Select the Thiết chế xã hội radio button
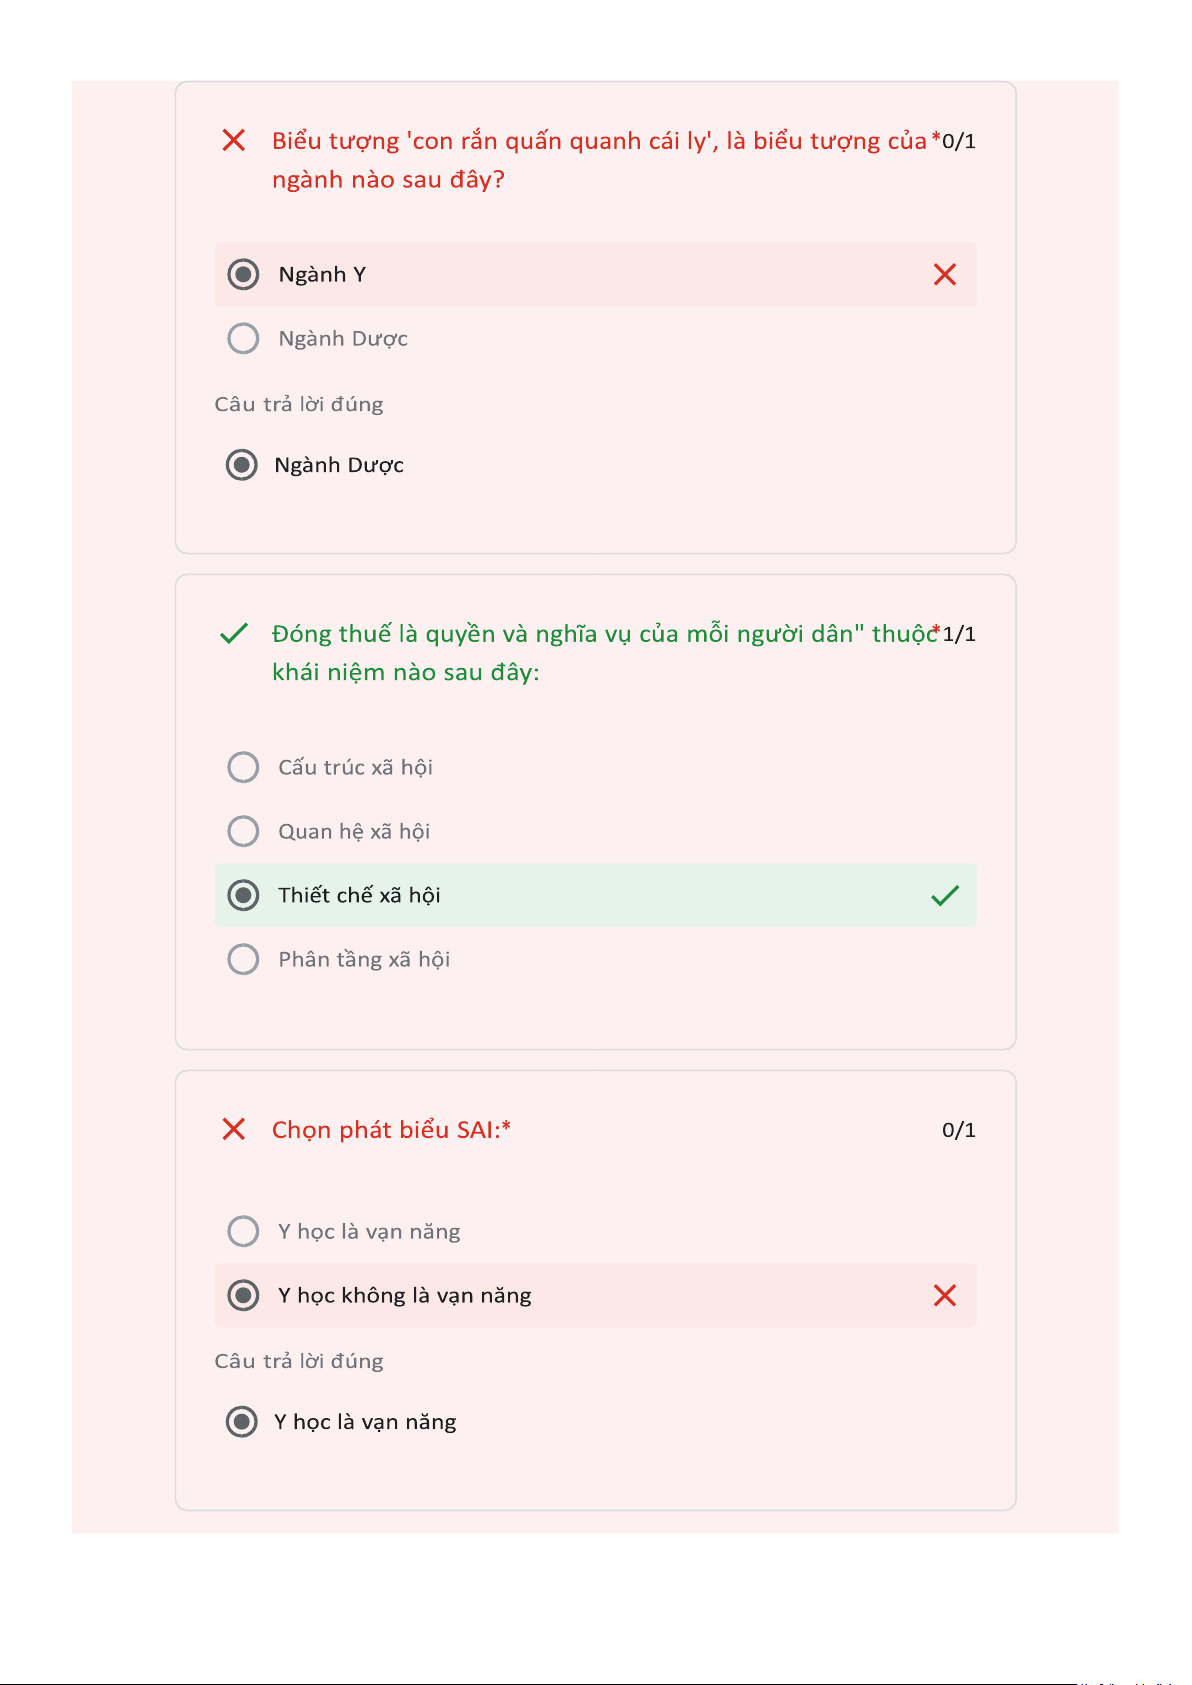1192x1685 pixels. coord(243,895)
